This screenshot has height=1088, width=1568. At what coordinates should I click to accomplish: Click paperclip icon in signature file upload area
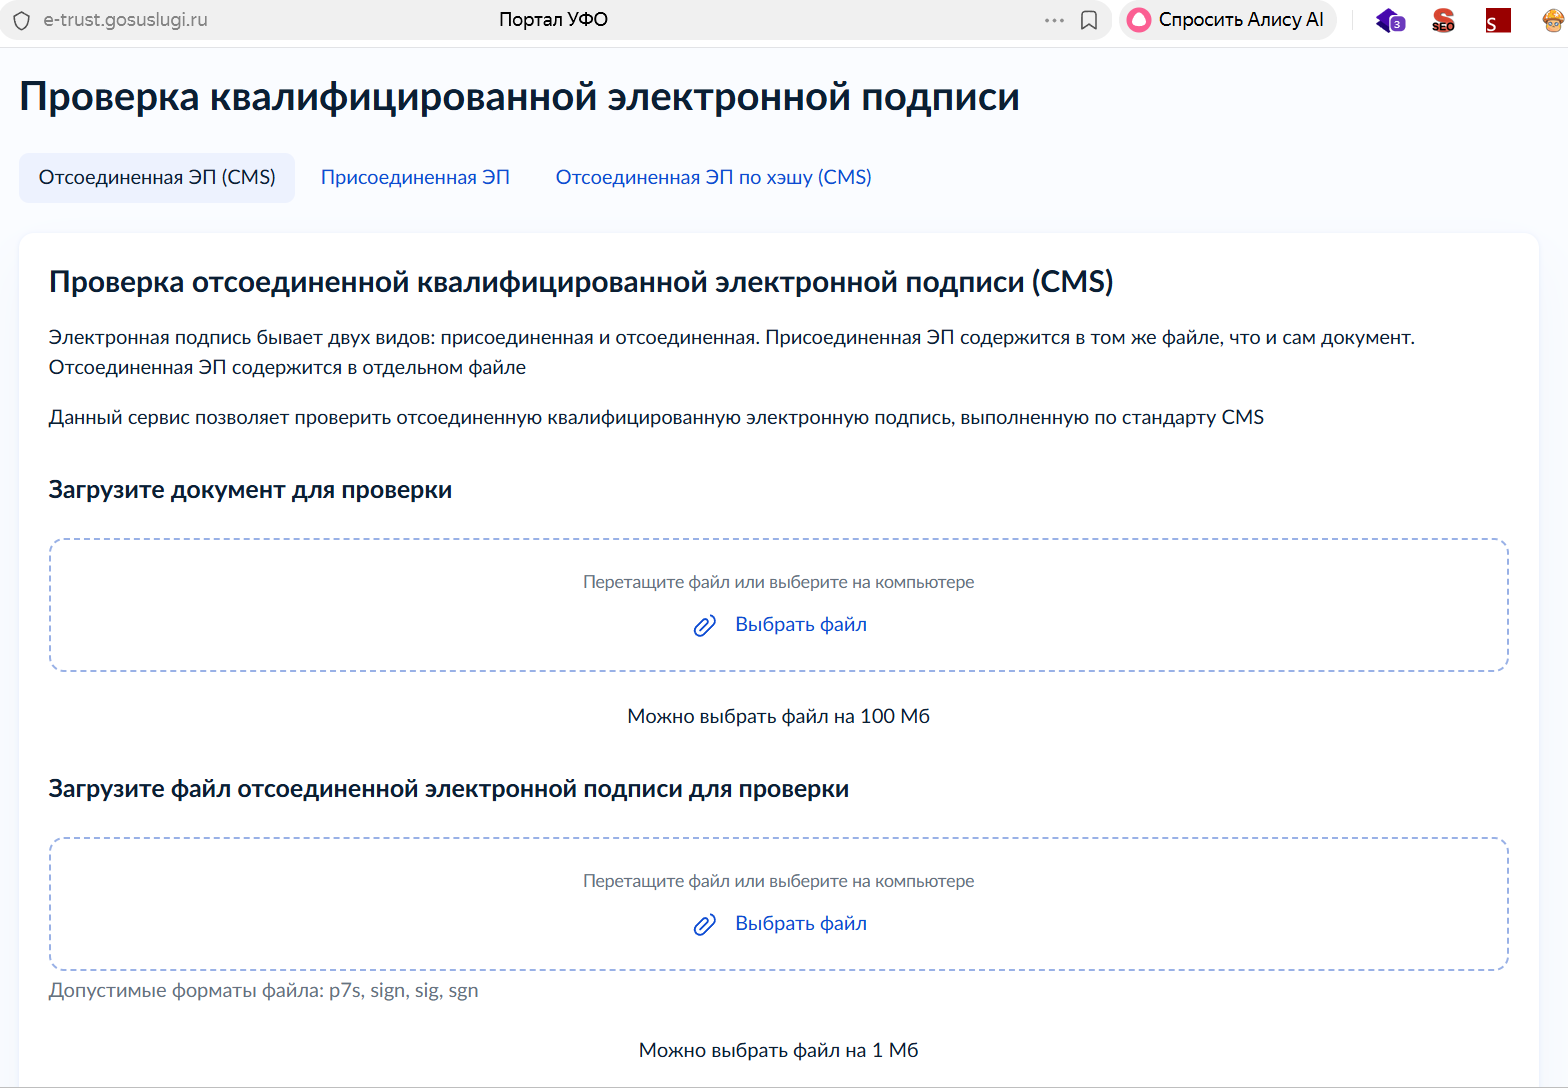pos(705,925)
